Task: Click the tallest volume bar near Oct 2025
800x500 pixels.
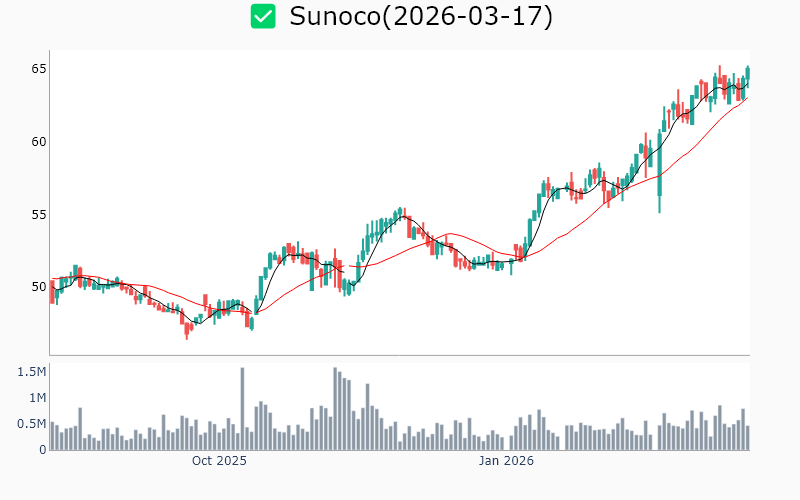Action: tap(242, 410)
